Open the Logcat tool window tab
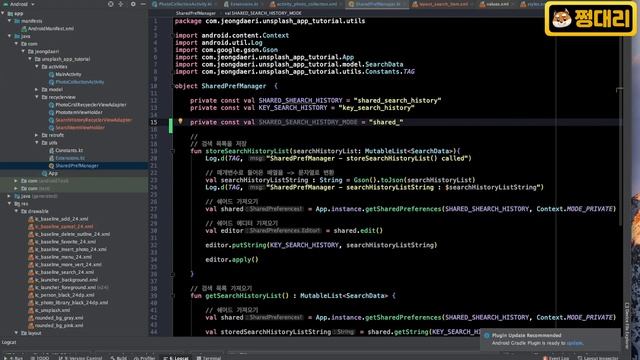This screenshot has height=360, width=640. (176, 358)
